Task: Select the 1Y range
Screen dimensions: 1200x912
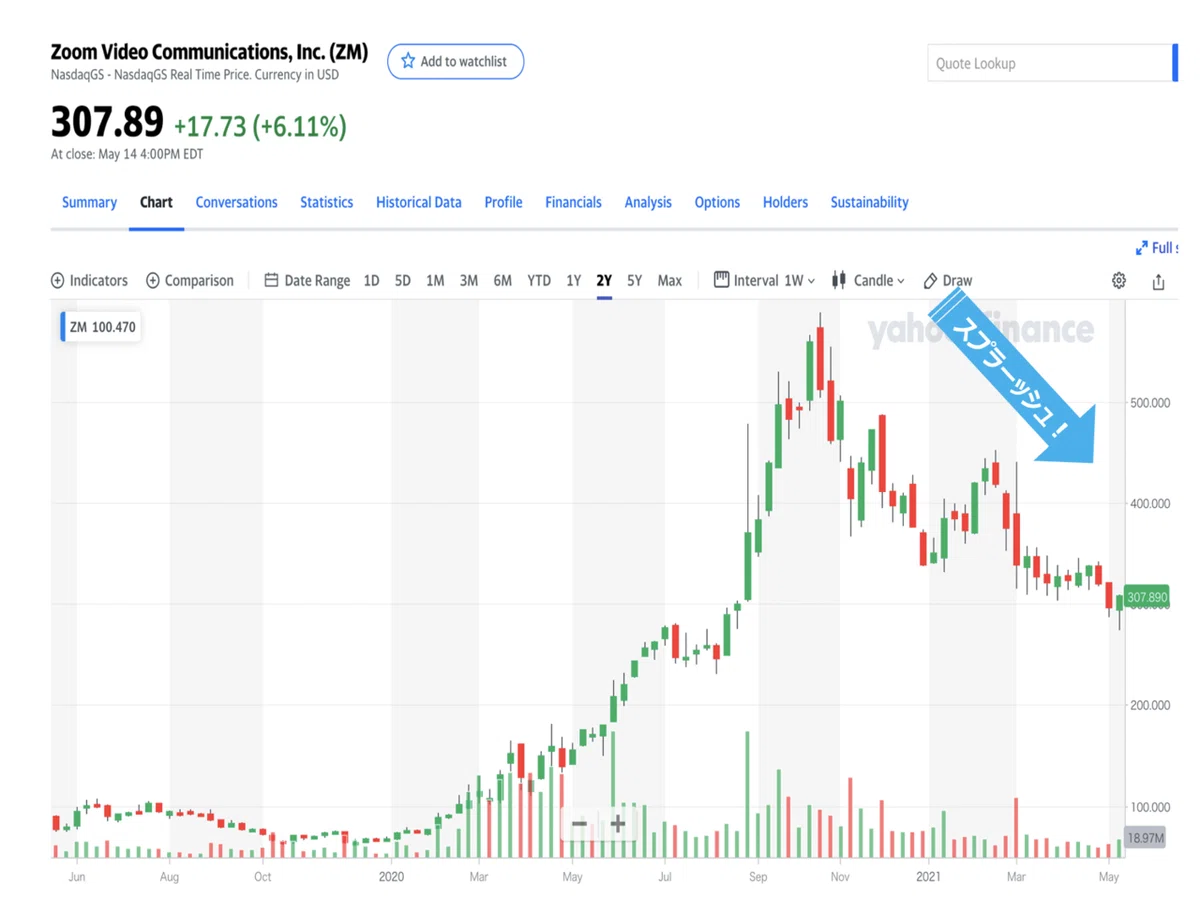Action: click(x=573, y=281)
